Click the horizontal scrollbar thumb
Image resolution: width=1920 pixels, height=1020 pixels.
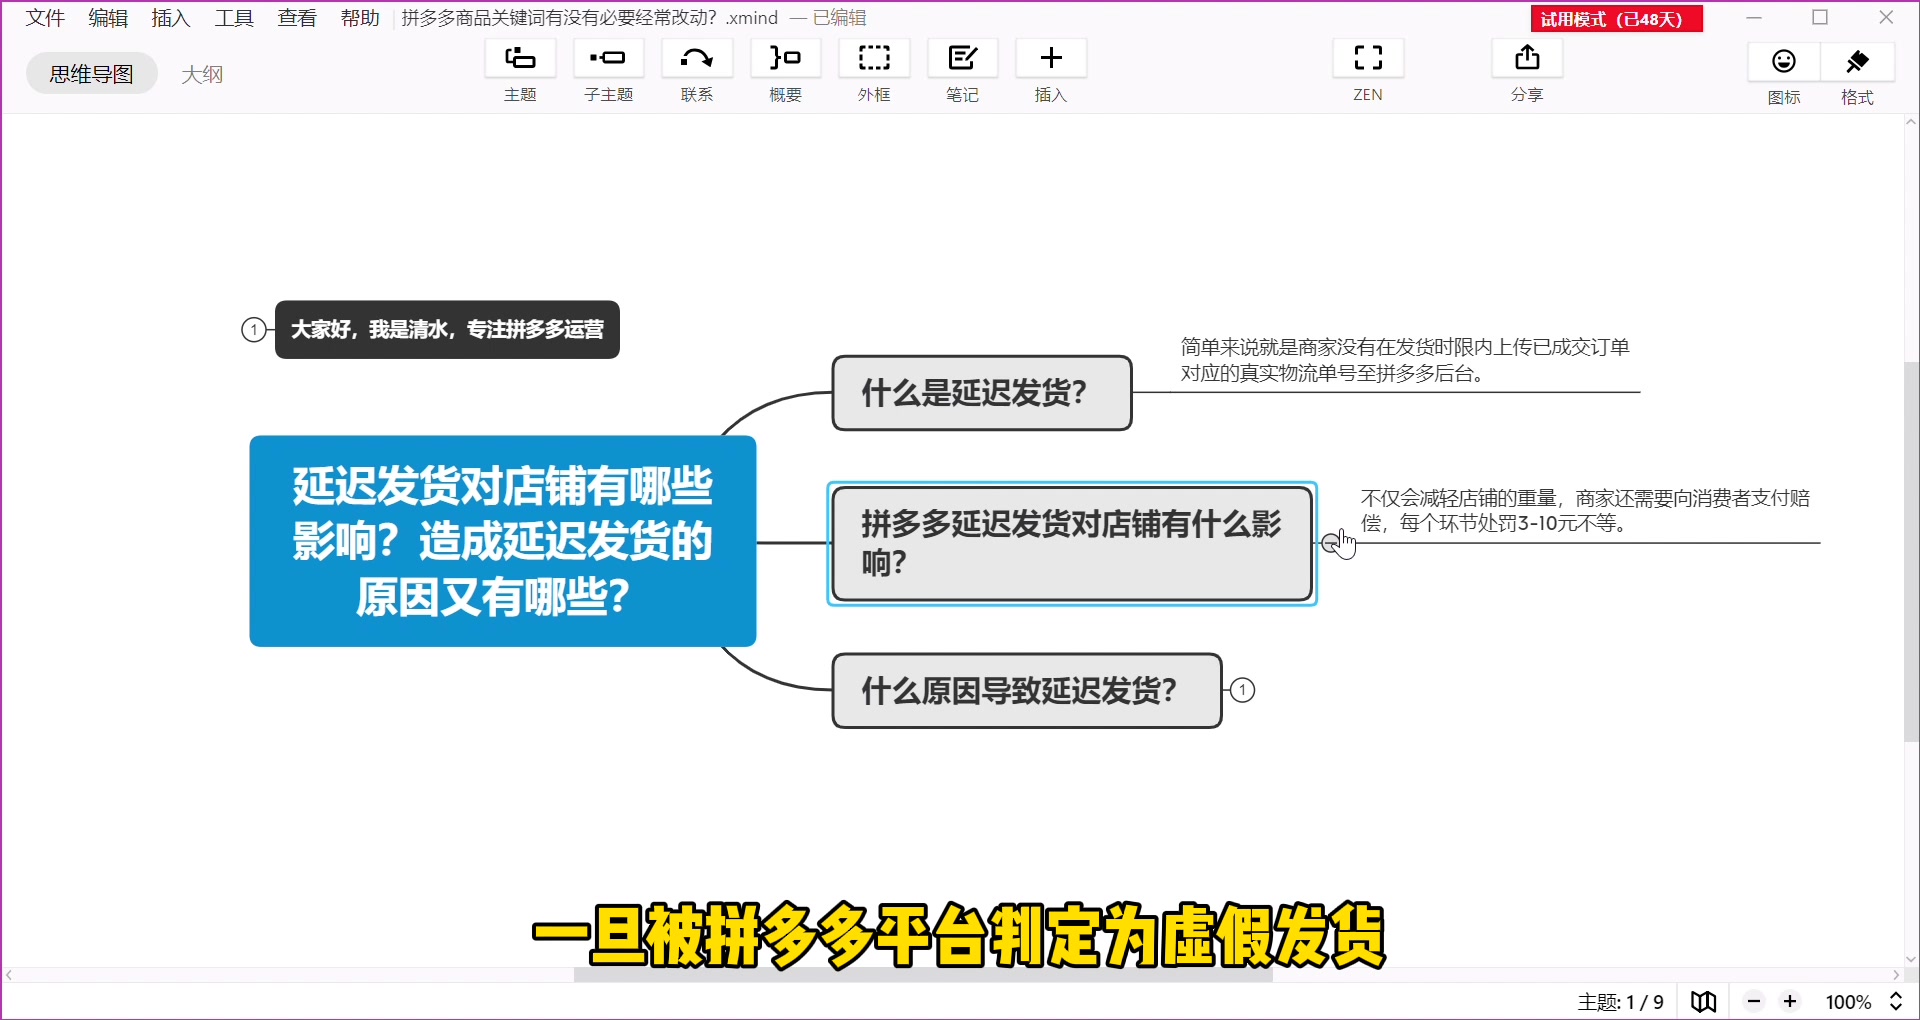[923, 975]
